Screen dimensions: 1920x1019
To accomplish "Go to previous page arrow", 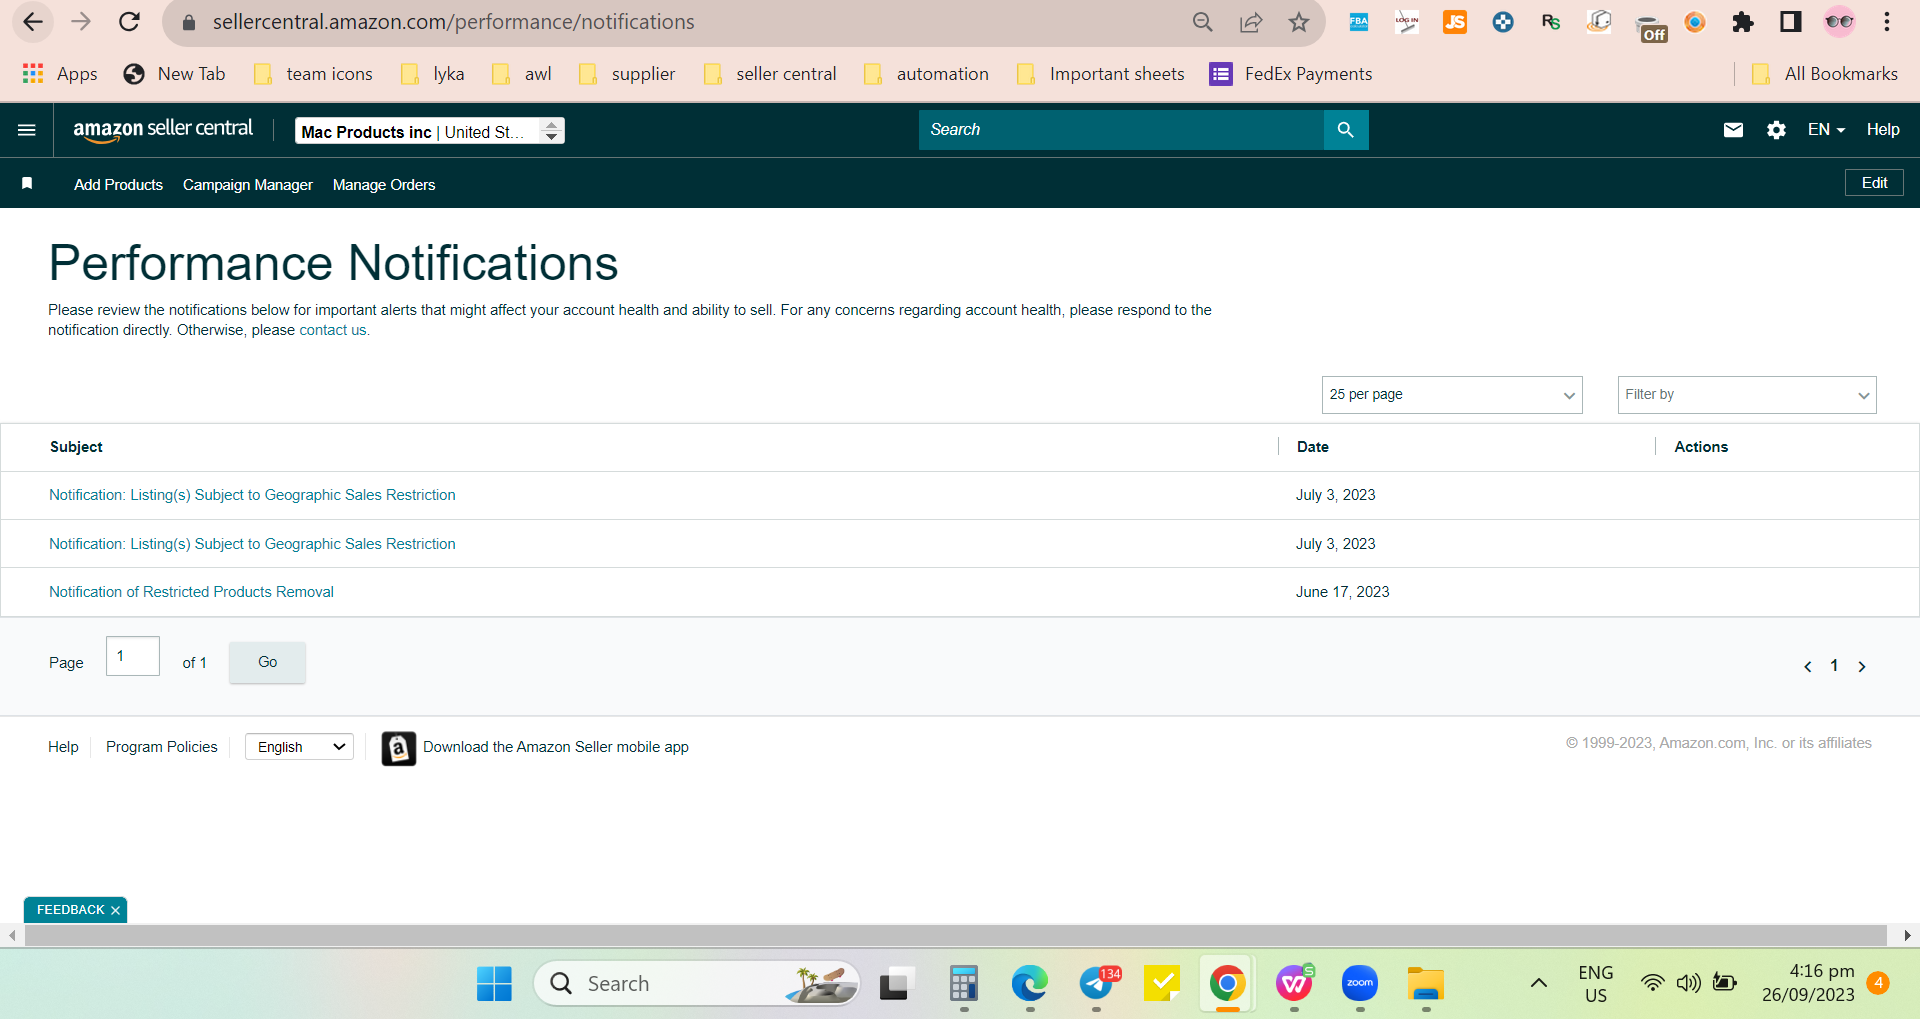I will coord(1807,666).
